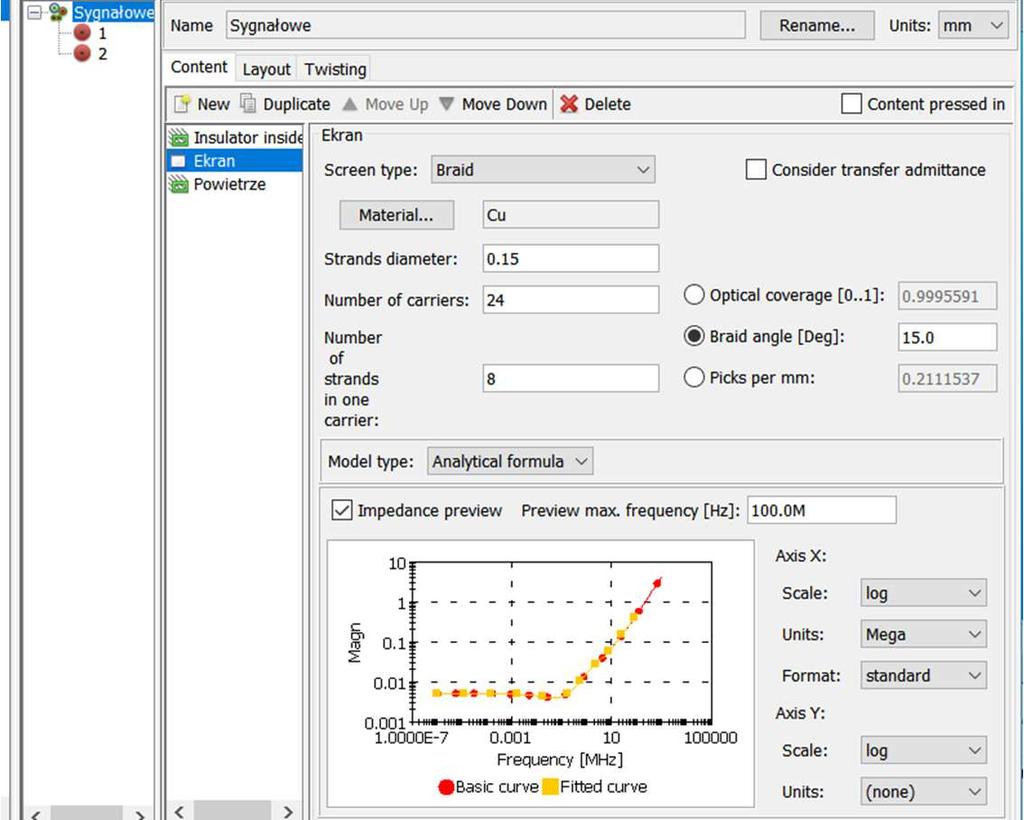Open the Units mm dropdown
The image size is (1024, 820).
click(973, 25)
